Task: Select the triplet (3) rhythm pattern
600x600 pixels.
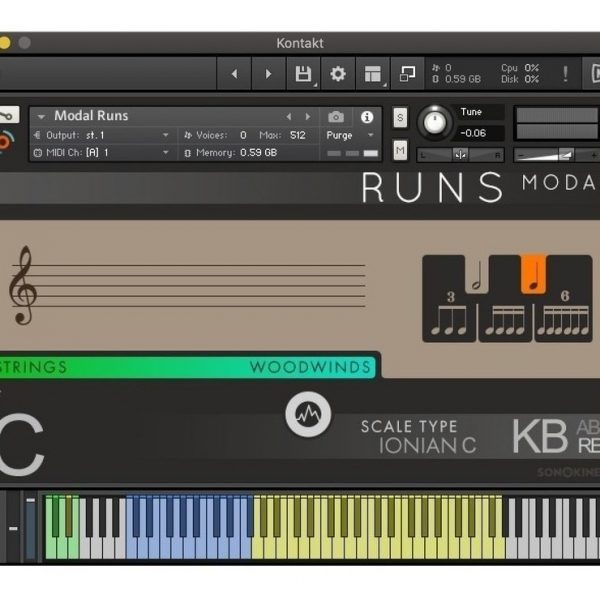Action: (449, 318)
